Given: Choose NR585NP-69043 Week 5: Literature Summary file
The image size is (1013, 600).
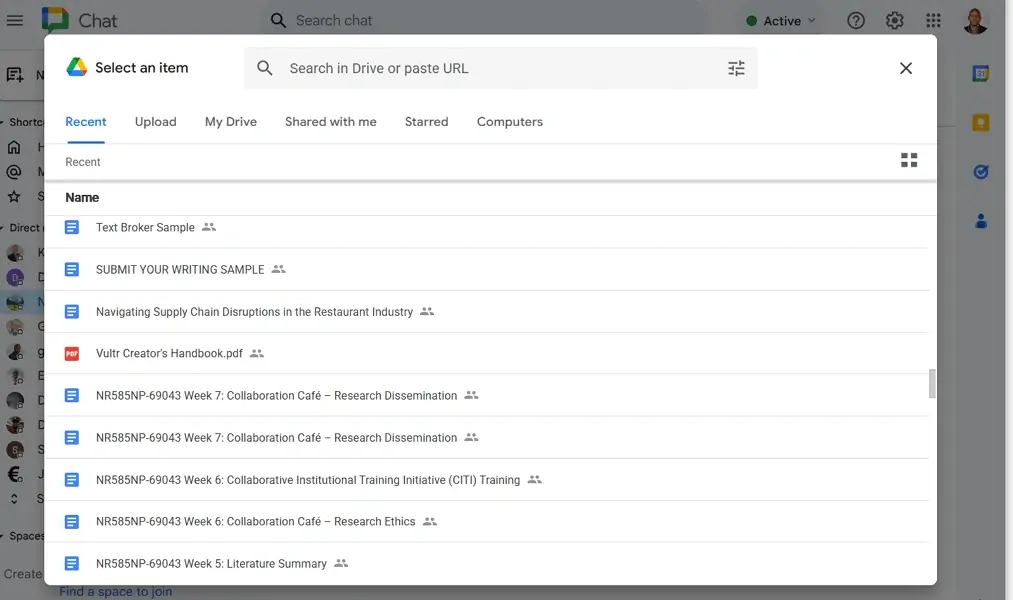Looking at the screenshot, I should (211, 564).
